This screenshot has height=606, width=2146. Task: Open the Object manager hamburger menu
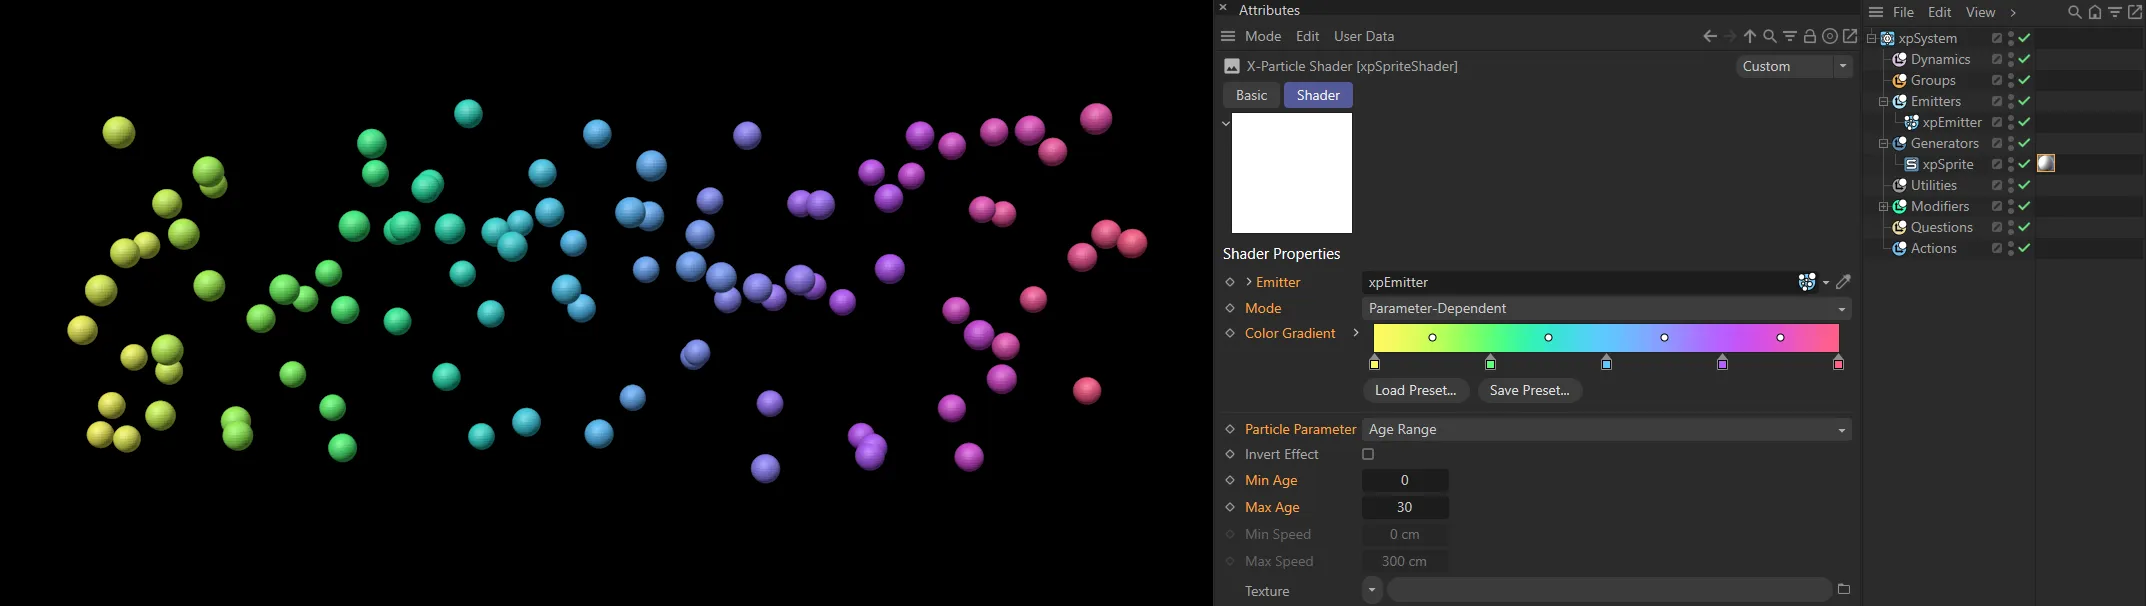[1876, 12]
